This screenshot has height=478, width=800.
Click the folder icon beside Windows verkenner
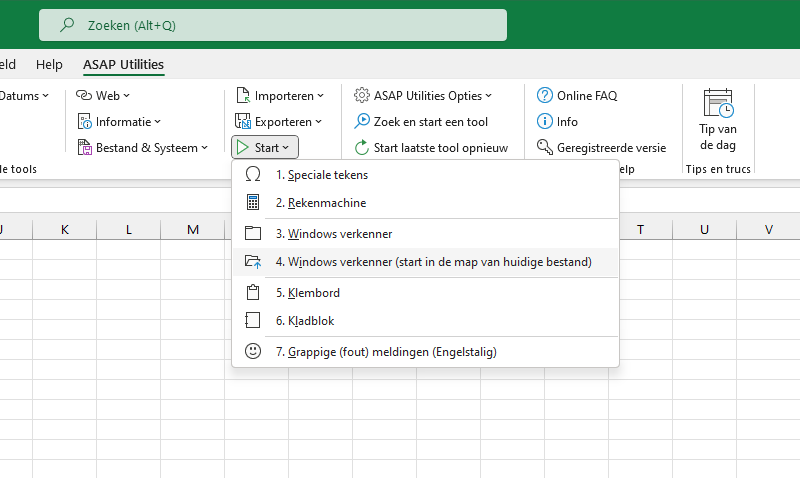(253, 234)
